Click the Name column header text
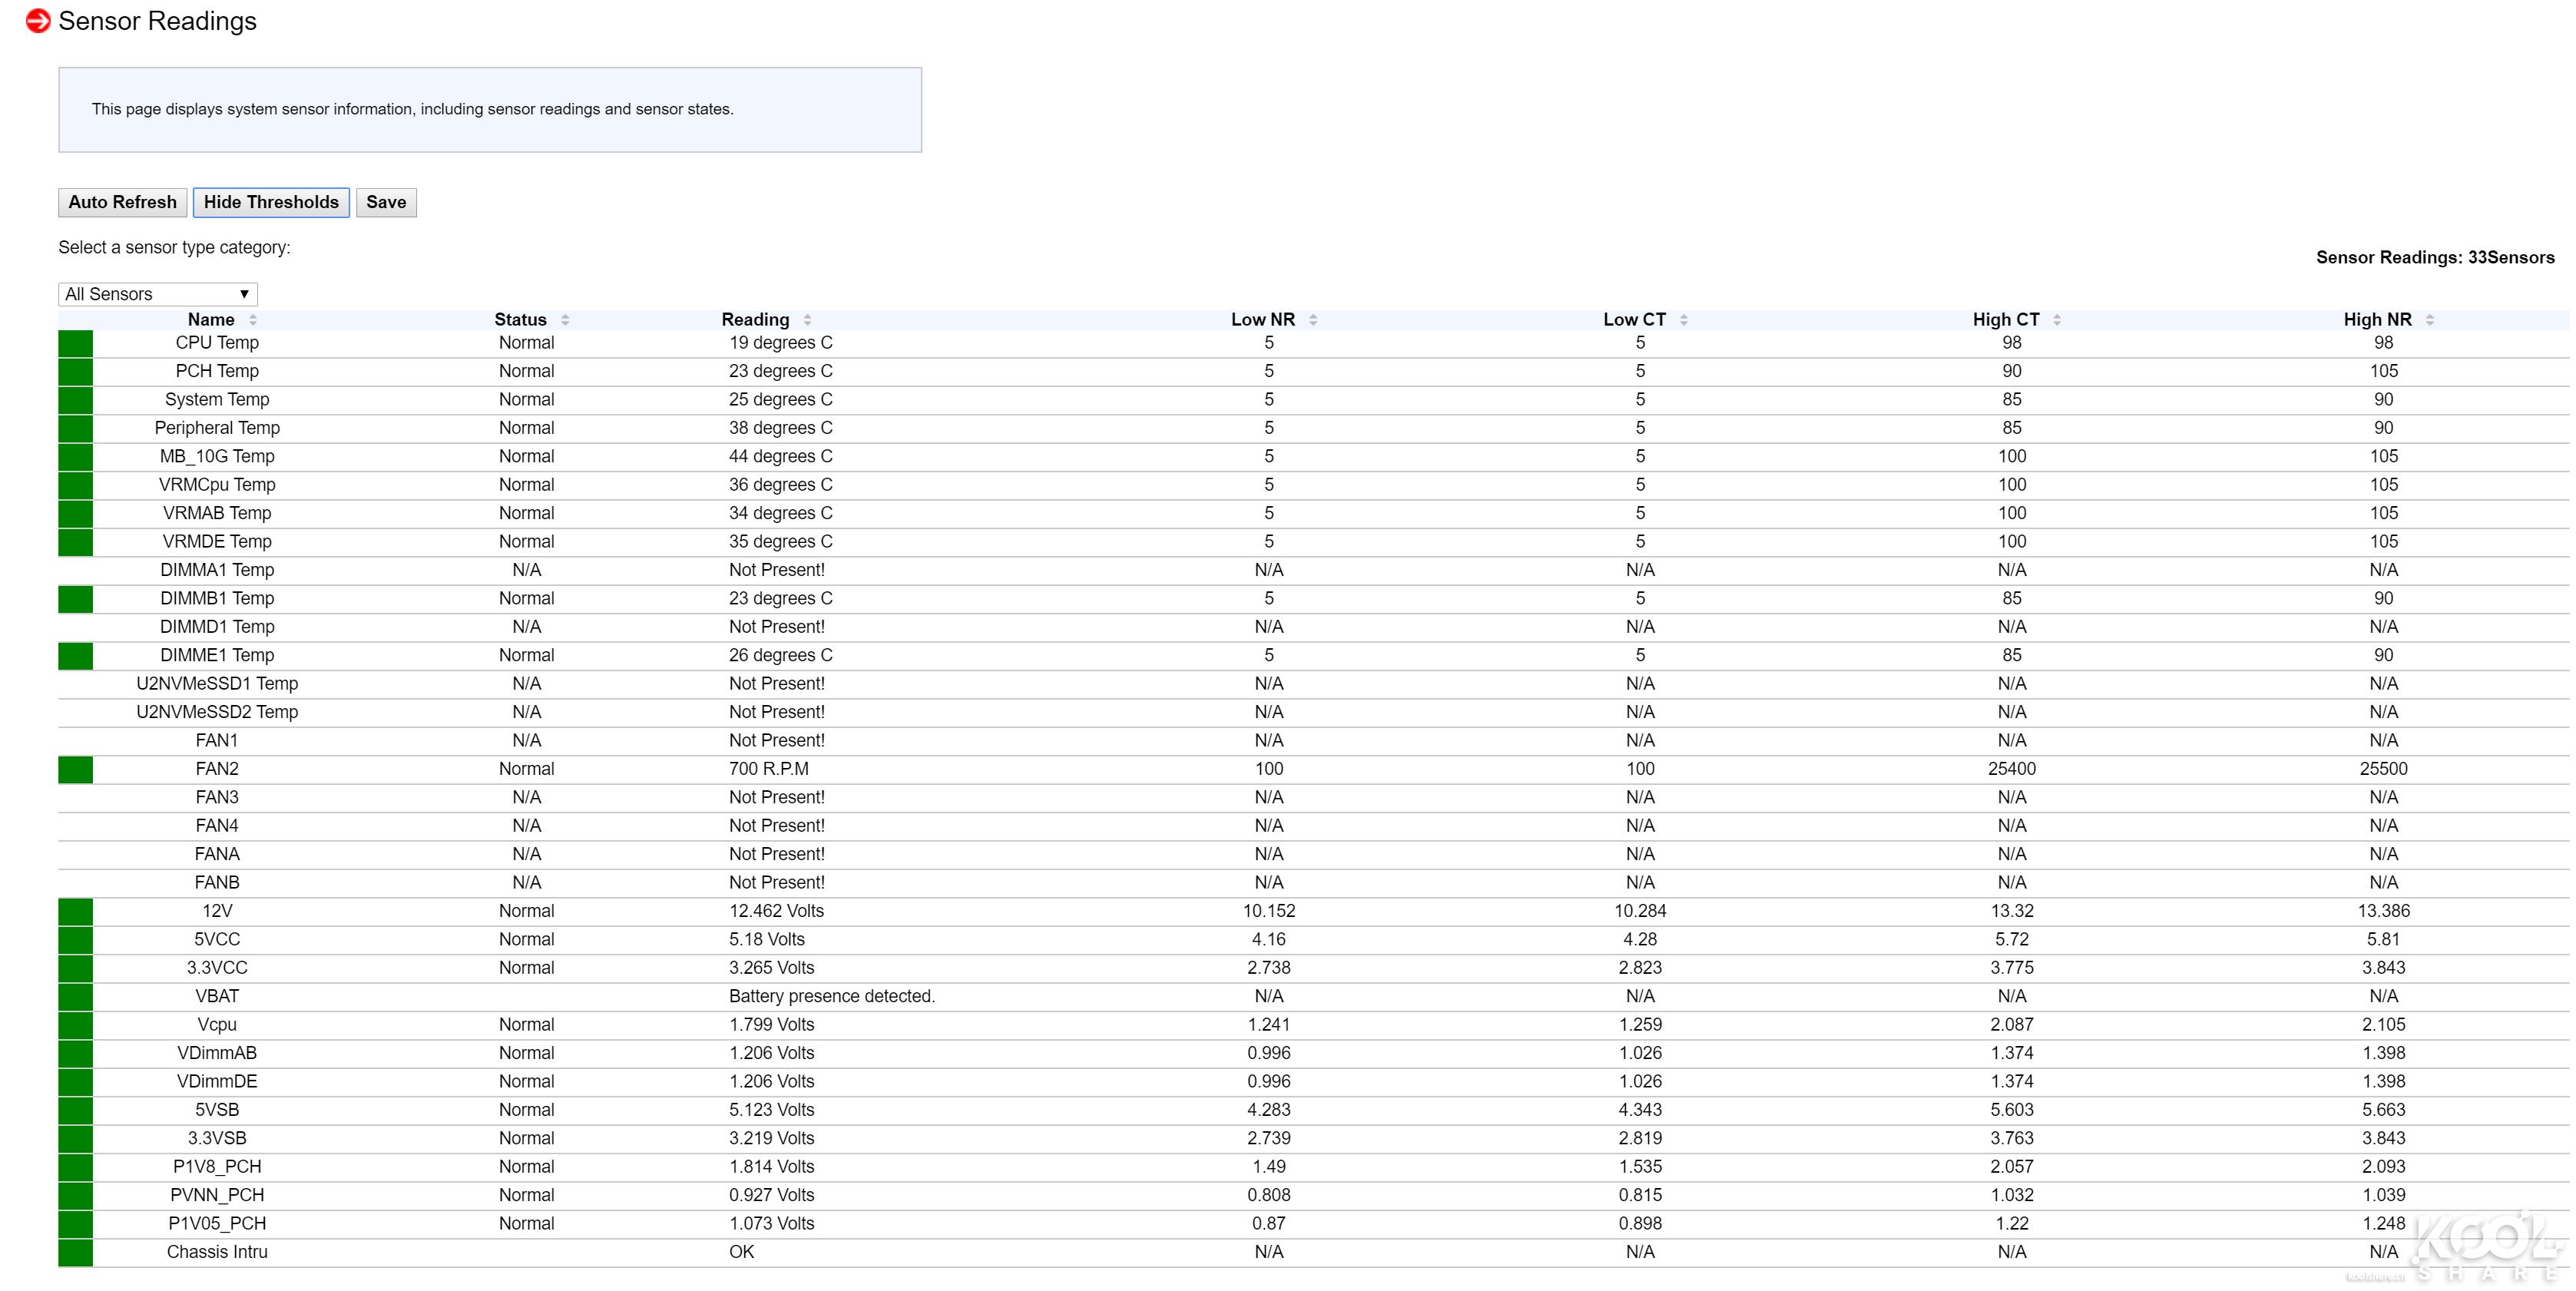Viewport: 2576px width, 1291px height. (x=211, y=320)
